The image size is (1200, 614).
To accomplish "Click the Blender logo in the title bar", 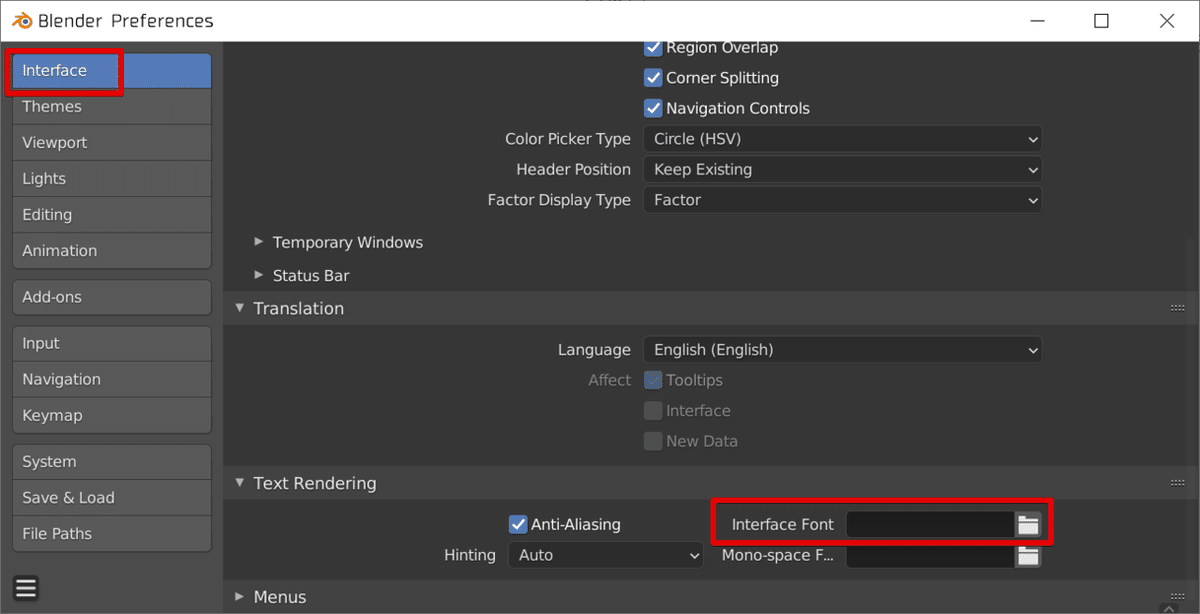I will pos(22,21).
